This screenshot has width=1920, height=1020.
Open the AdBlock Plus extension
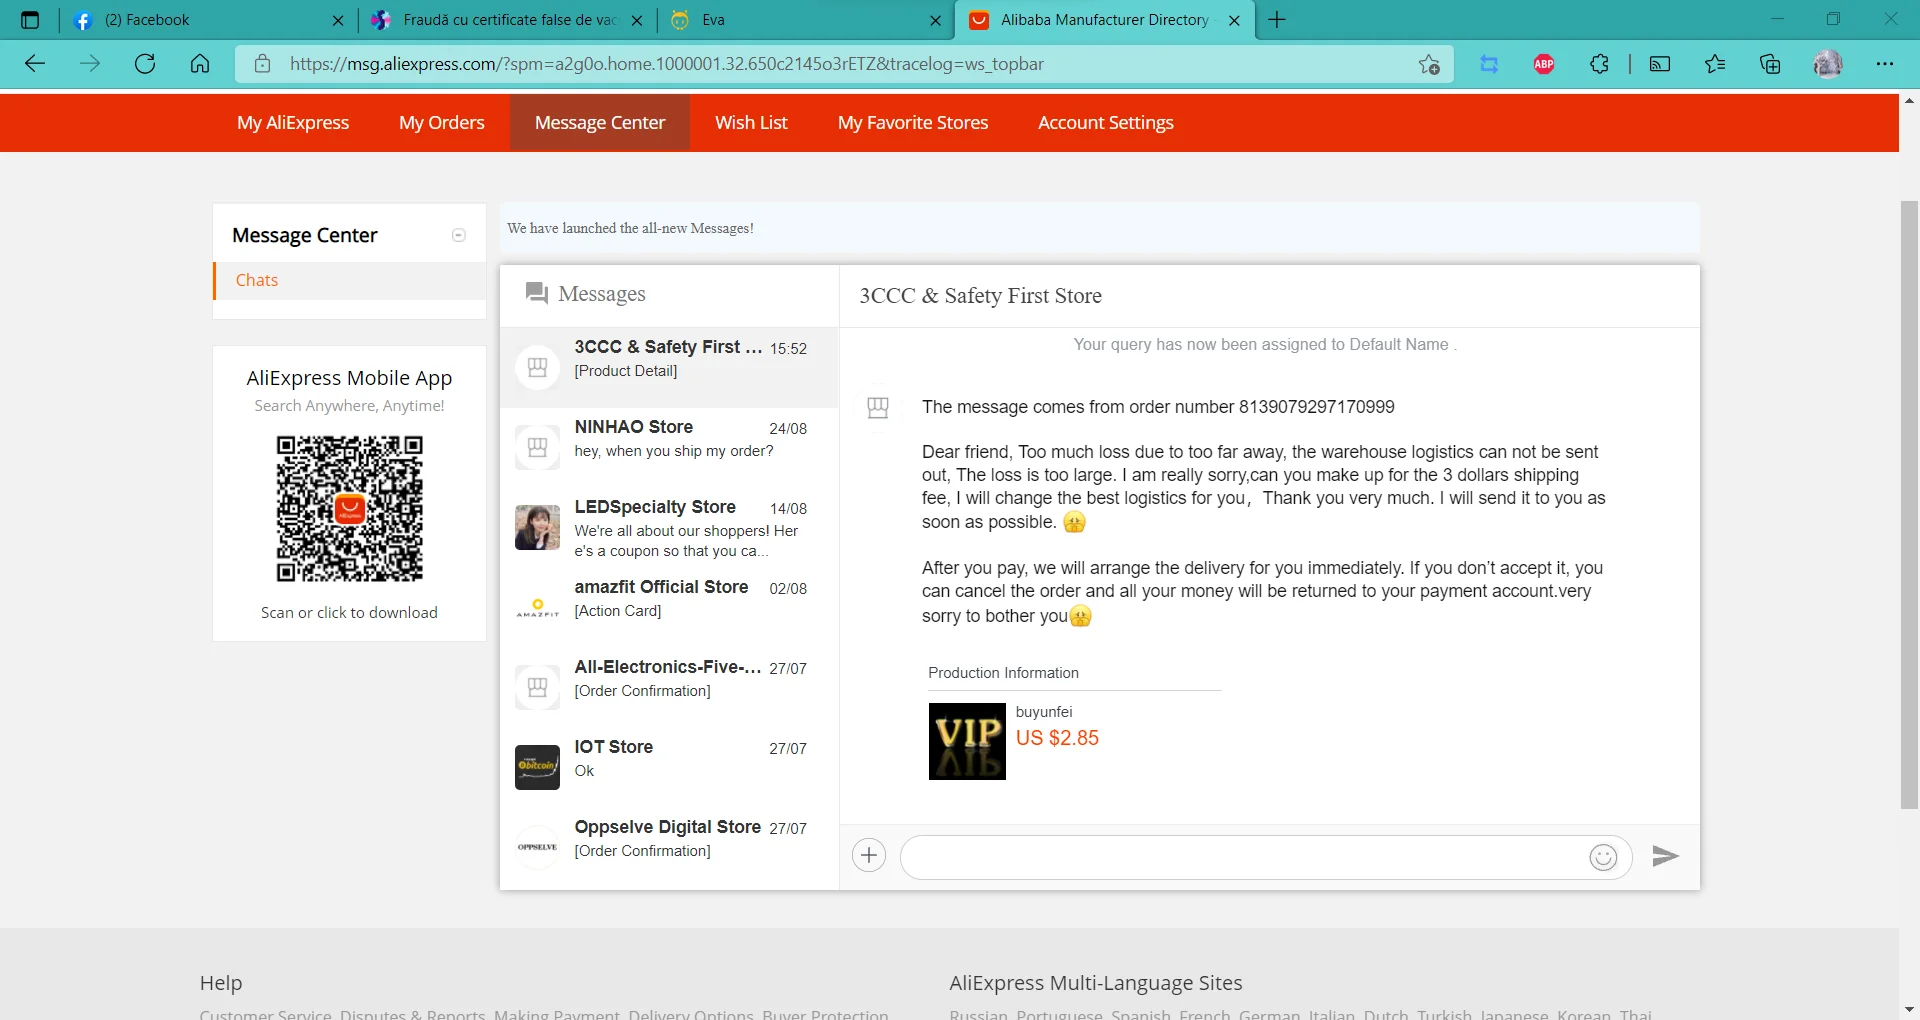pos(1544,64)
